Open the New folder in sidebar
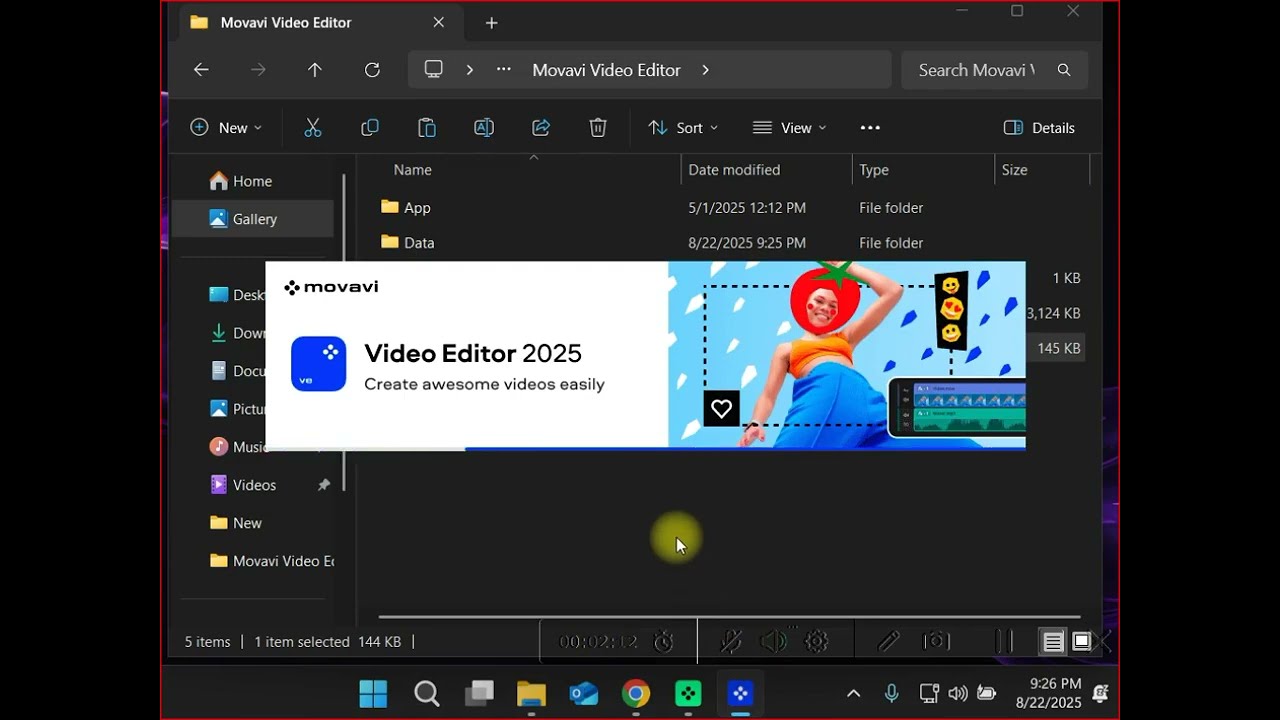The image size is (1280, 720). coord(246,523)
